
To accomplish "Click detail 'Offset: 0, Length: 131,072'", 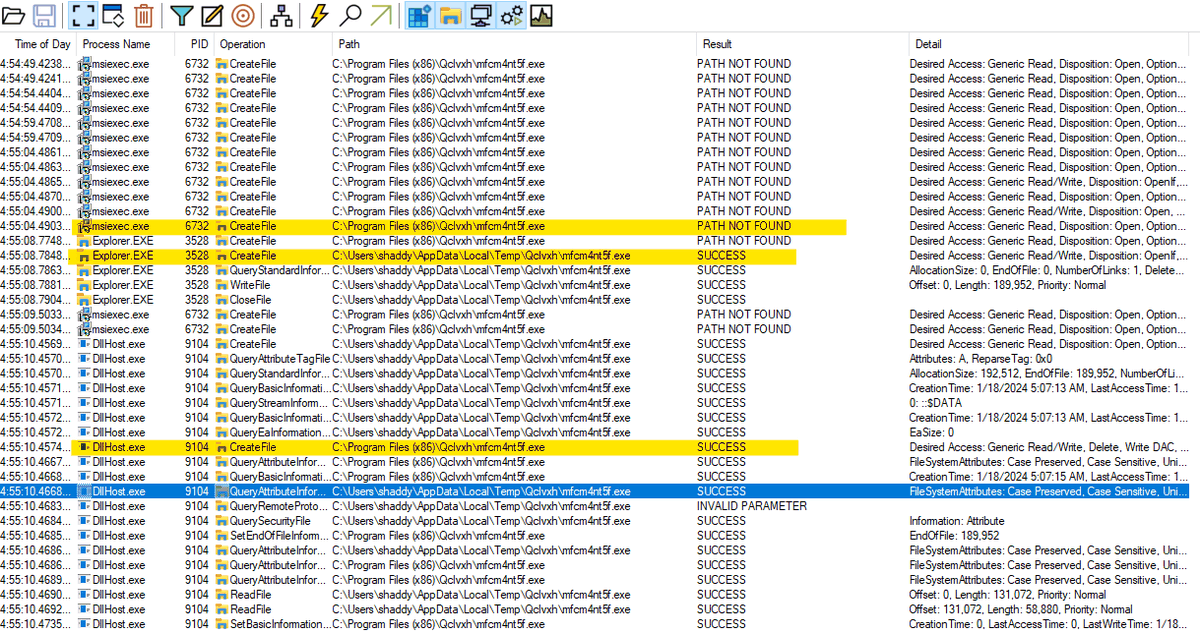I will pyautogui.click(x=1008, y=595).
